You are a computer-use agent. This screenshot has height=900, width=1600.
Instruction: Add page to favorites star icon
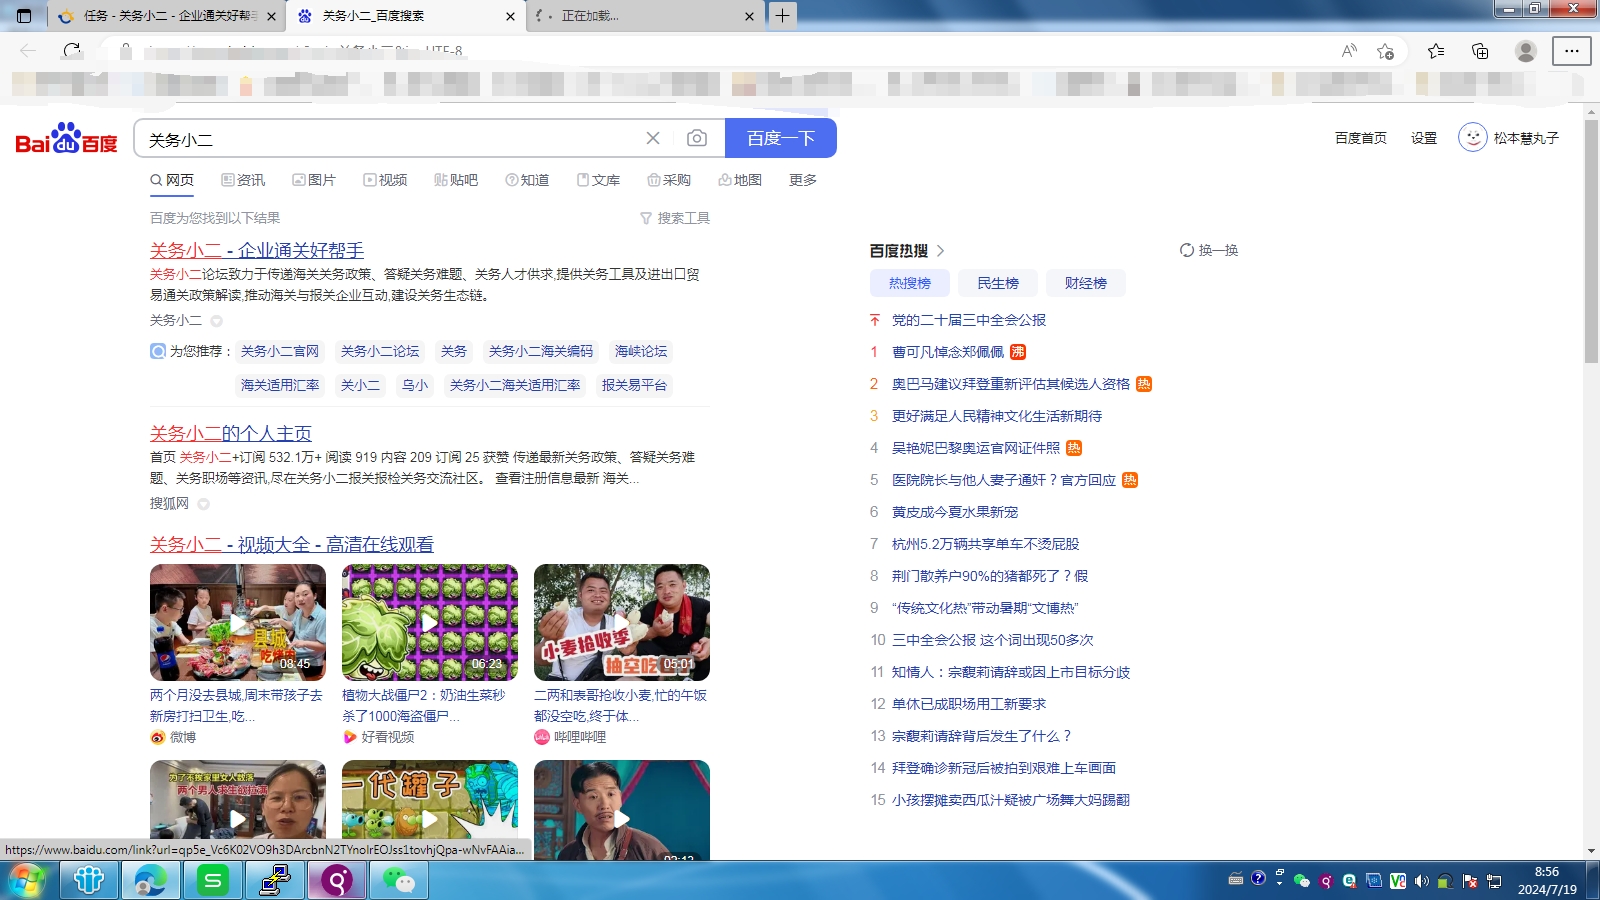1385,51
